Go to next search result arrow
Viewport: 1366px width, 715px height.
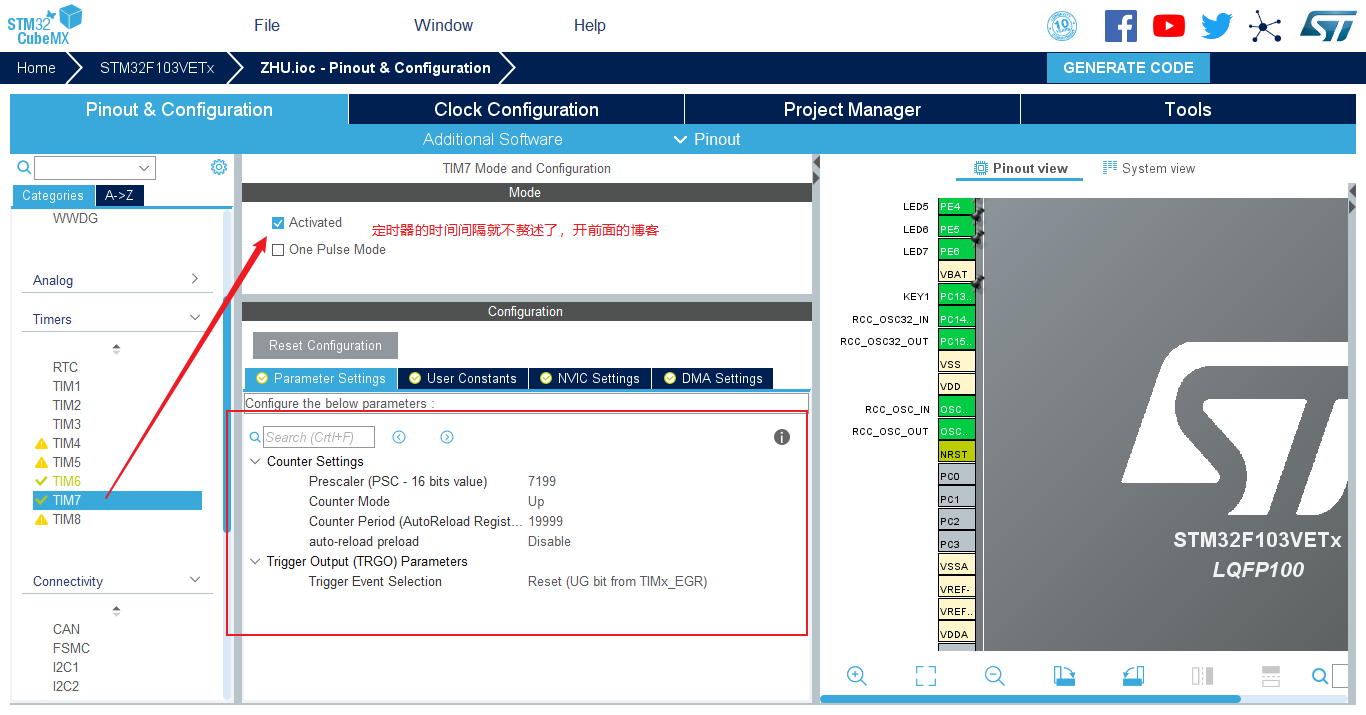pos(447,437)
